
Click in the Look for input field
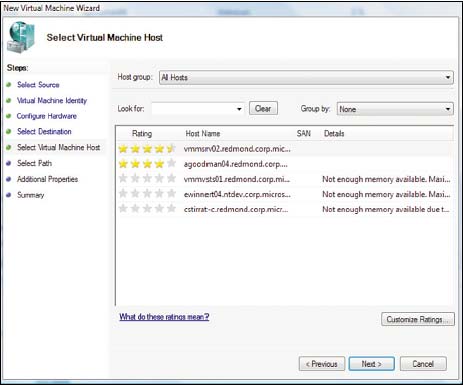[x=193, y=109]
